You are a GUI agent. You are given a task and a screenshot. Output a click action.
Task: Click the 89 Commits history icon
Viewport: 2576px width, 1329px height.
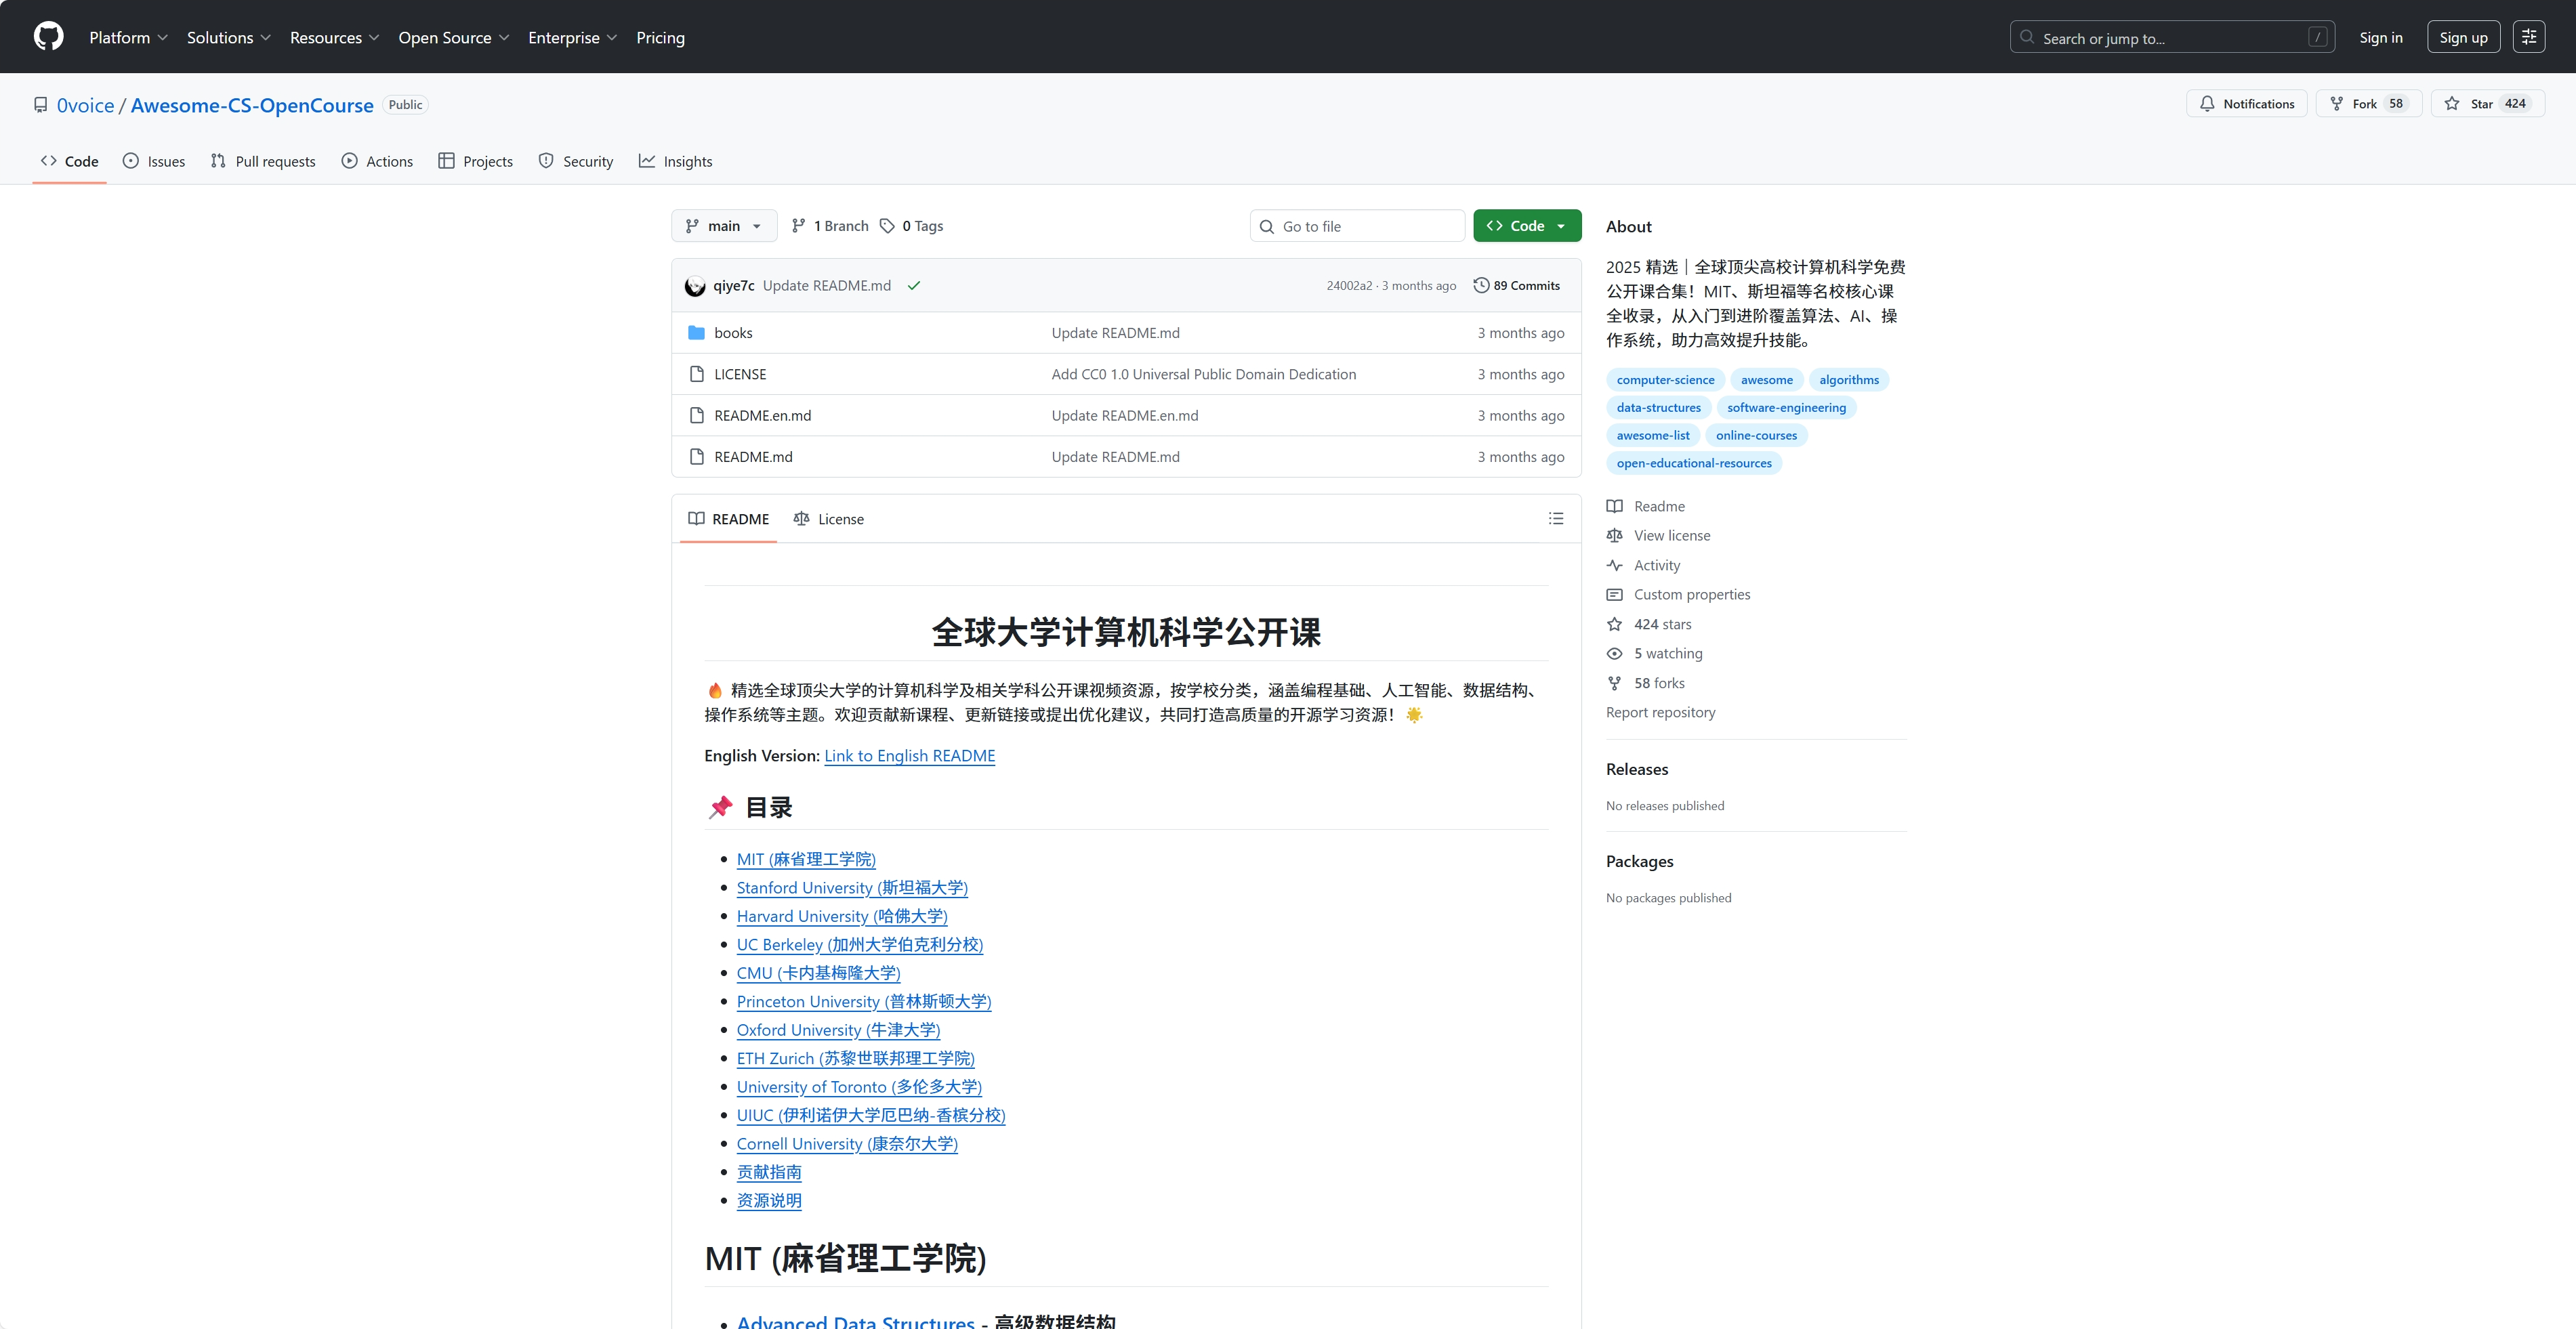pos(1482,285)
